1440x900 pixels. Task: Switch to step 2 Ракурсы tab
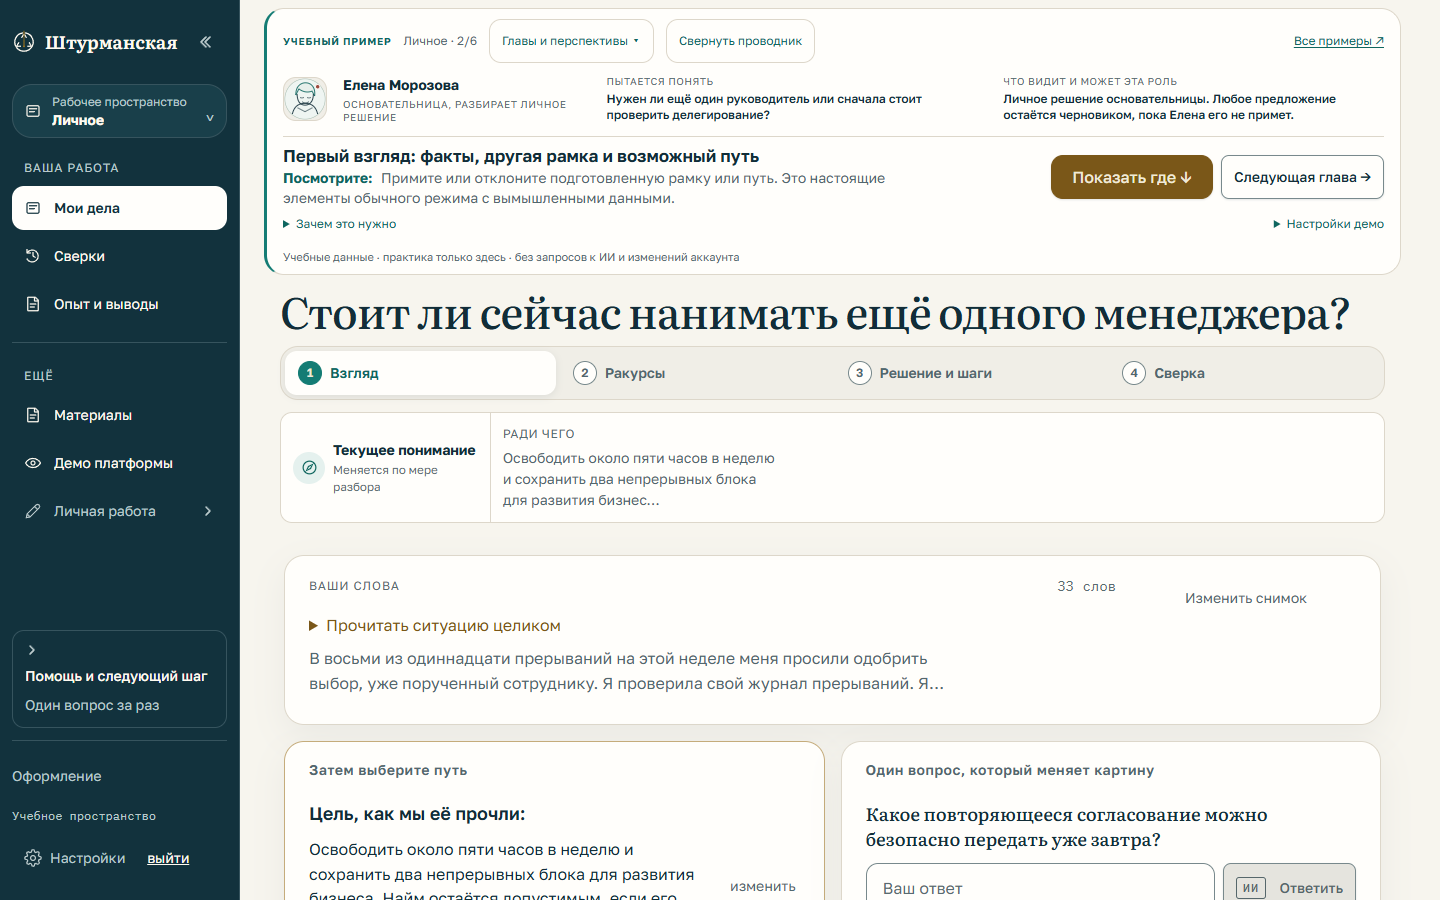695,373
